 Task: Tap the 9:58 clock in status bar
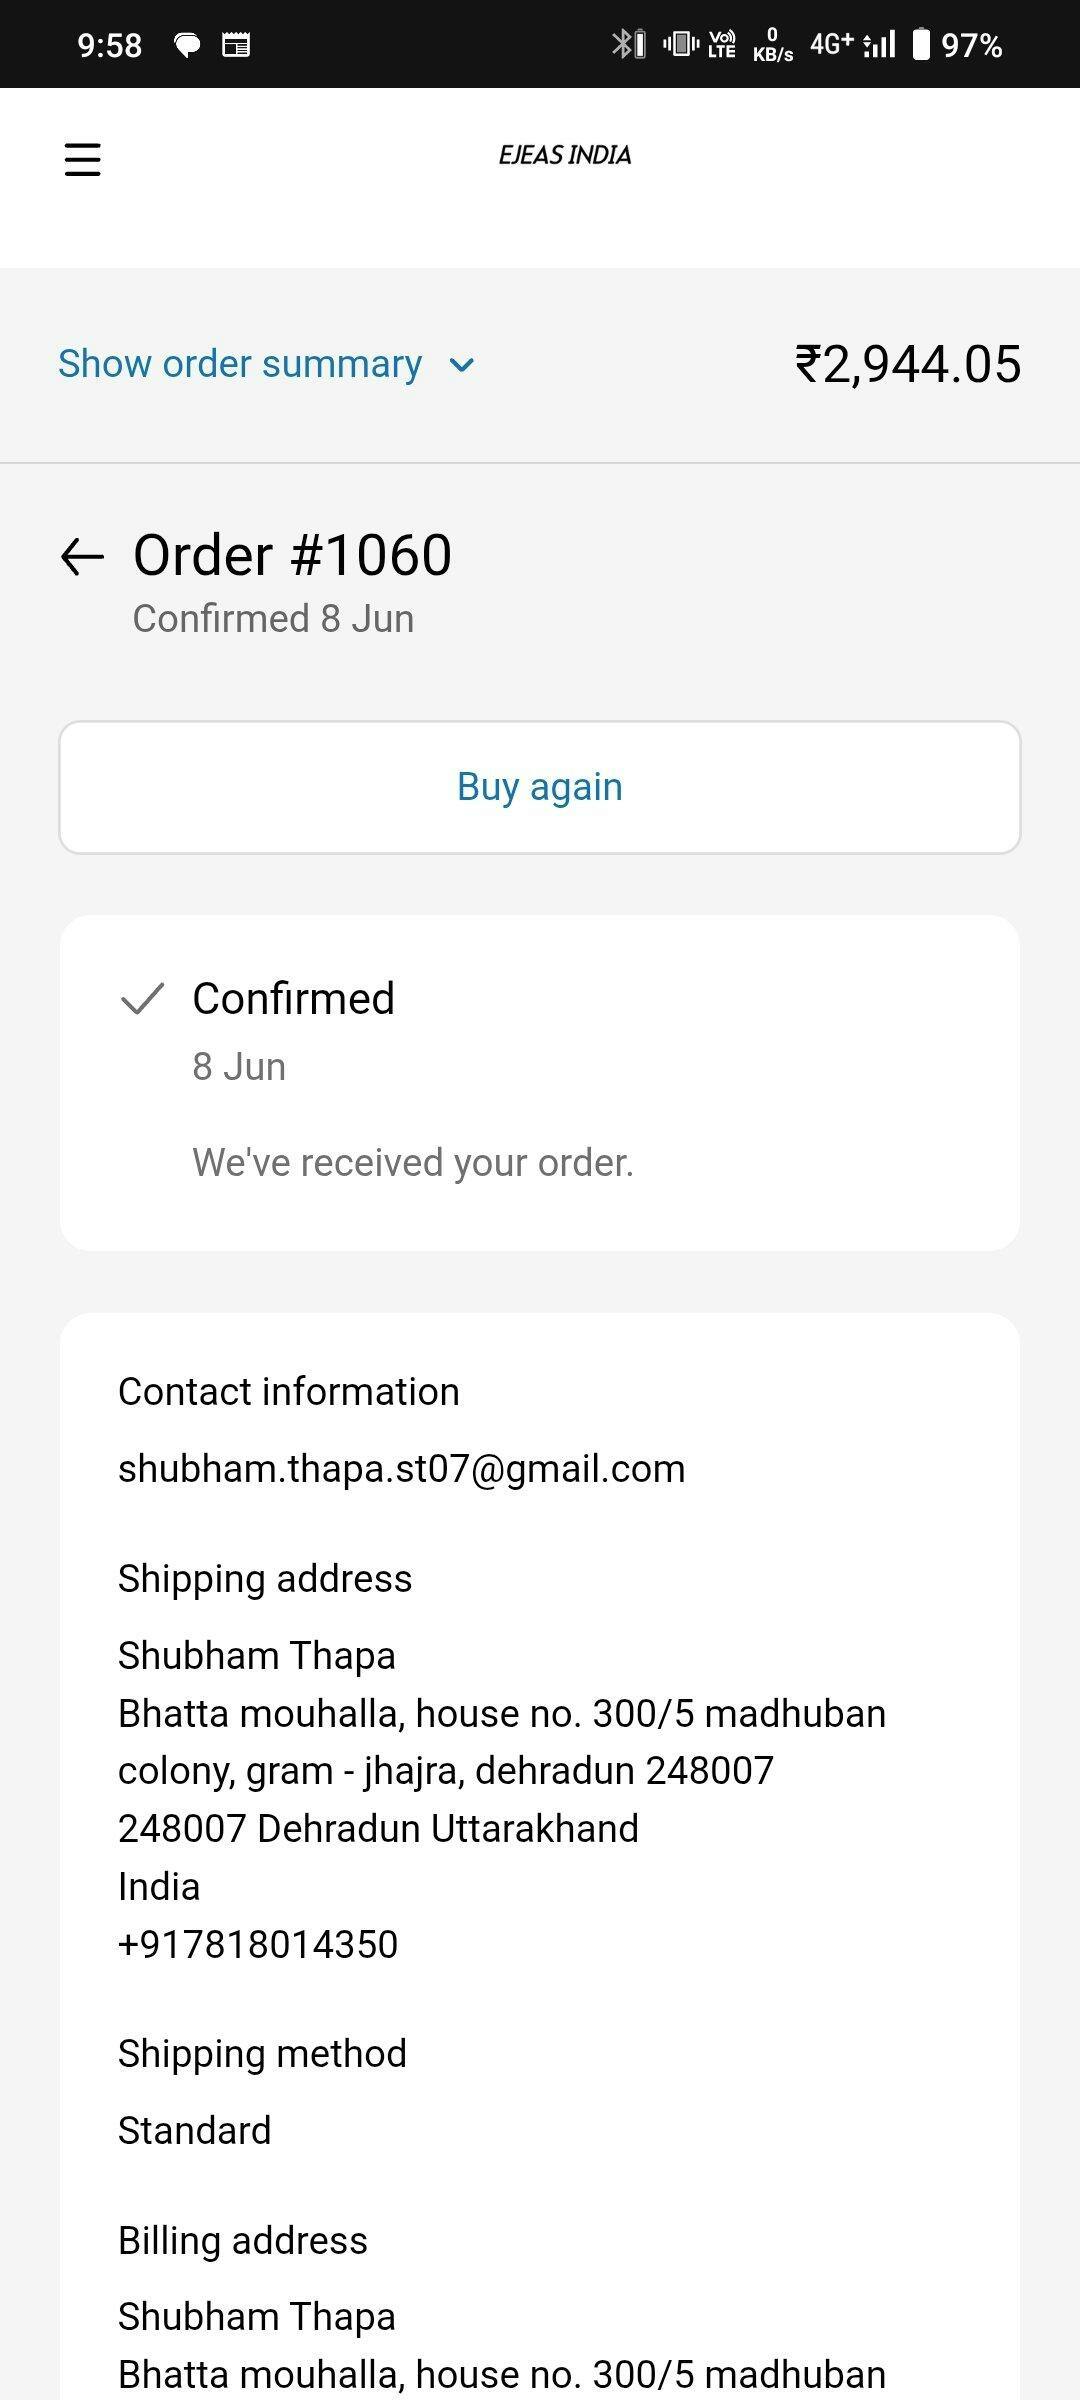[x=110, y=45]
